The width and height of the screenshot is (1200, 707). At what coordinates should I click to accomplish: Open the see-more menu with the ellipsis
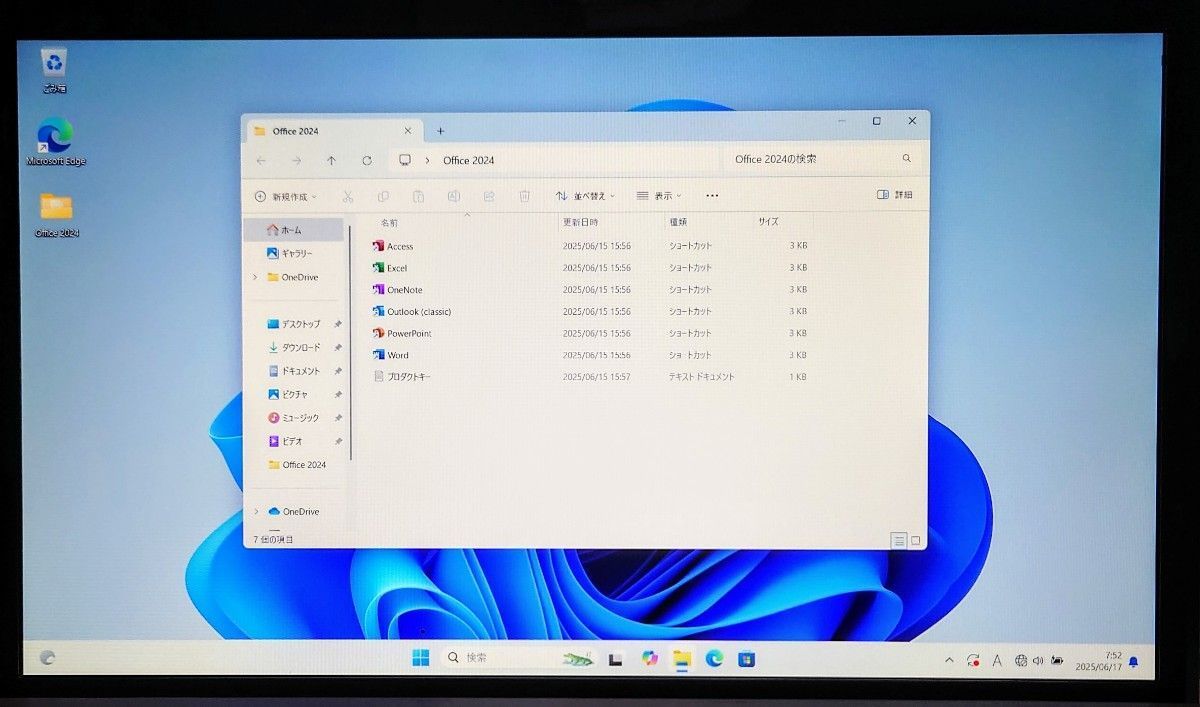[x=711, y=195]
